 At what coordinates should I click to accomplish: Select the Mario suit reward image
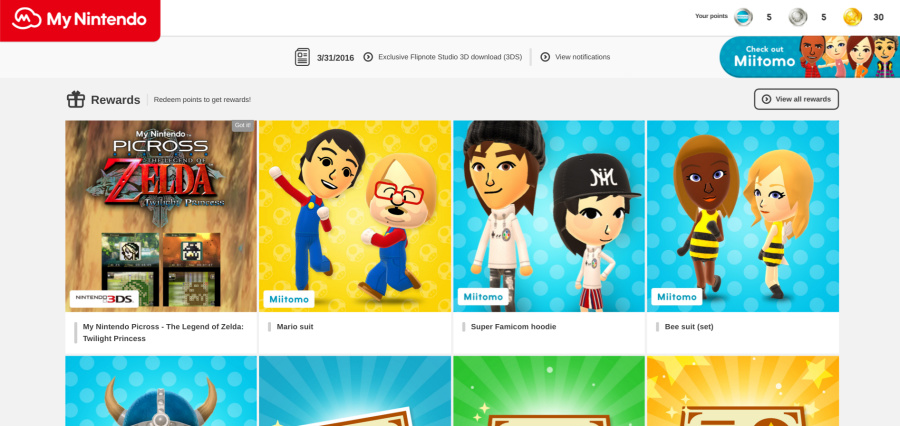[x=355, y=216]
